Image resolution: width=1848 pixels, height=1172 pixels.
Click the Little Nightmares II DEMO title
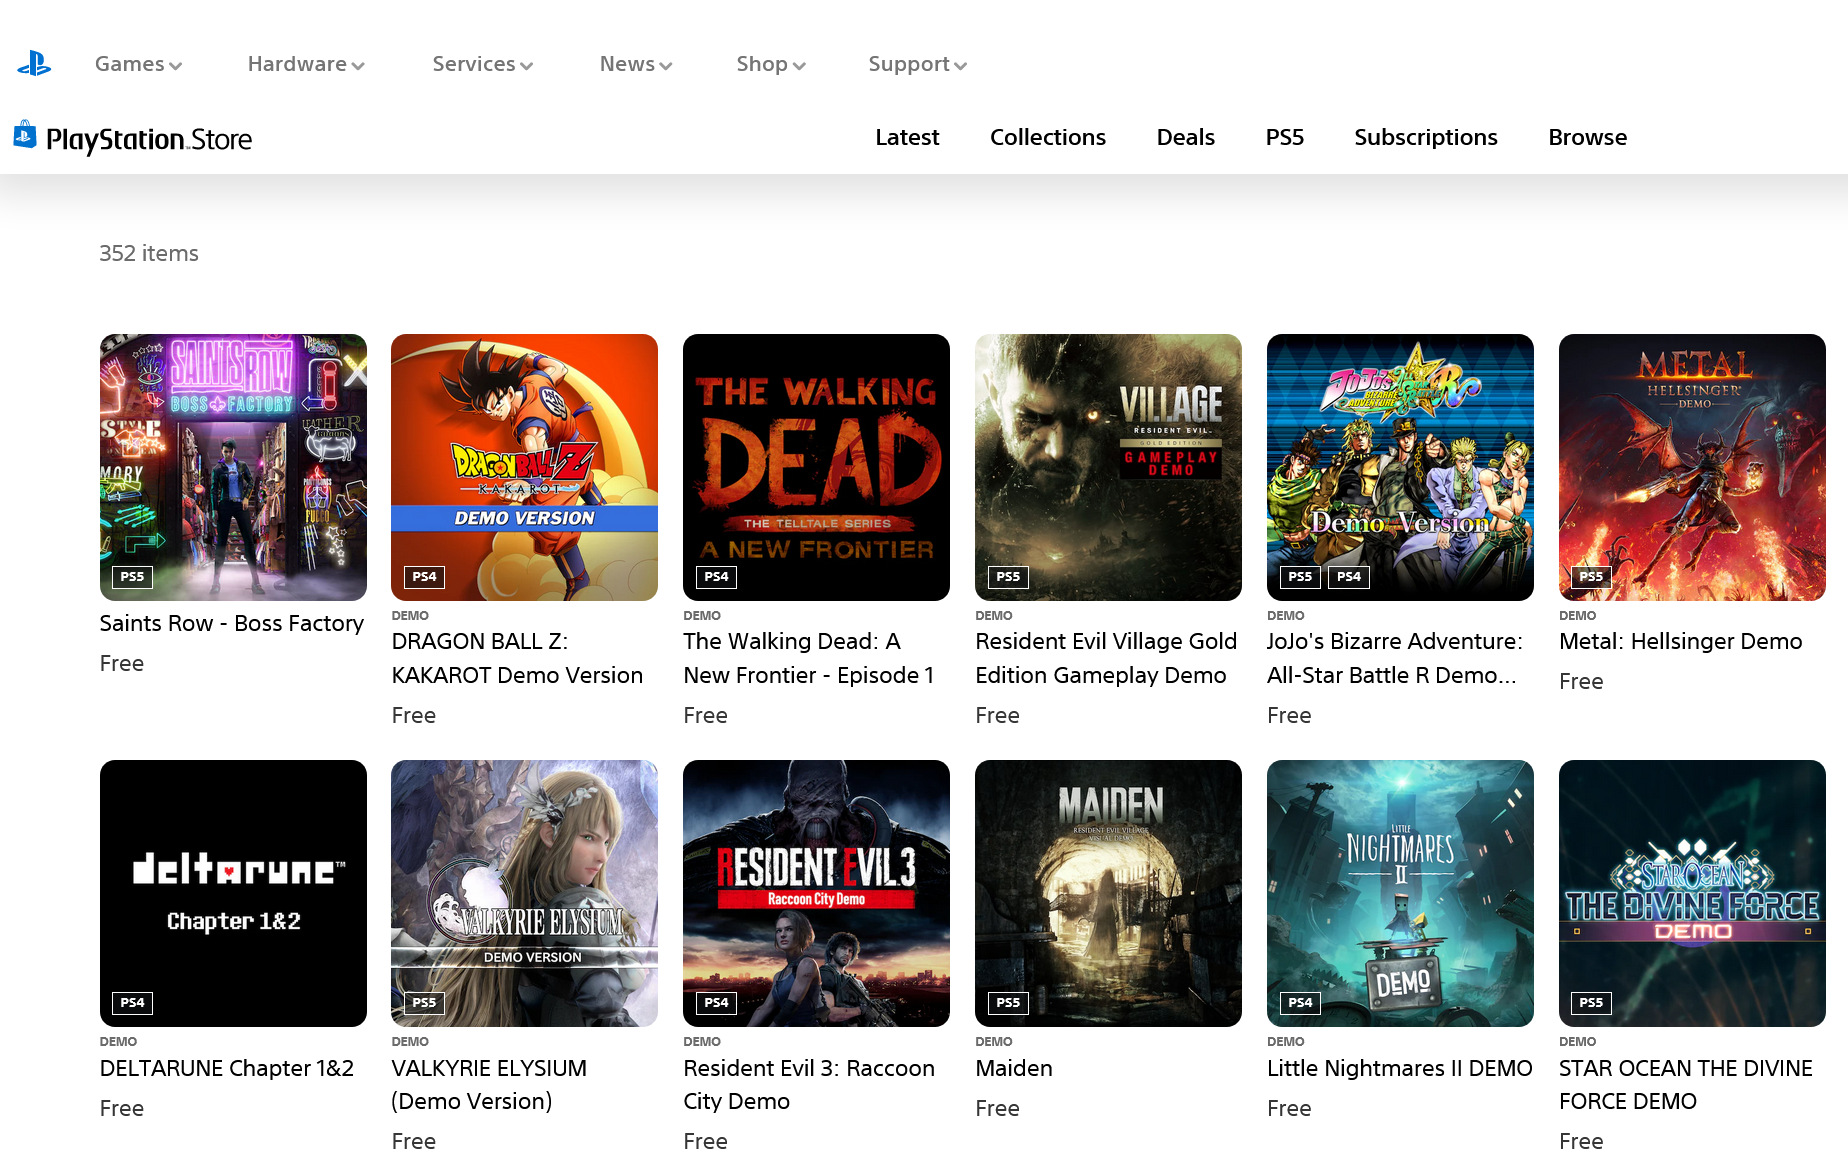point(1400,1068)
